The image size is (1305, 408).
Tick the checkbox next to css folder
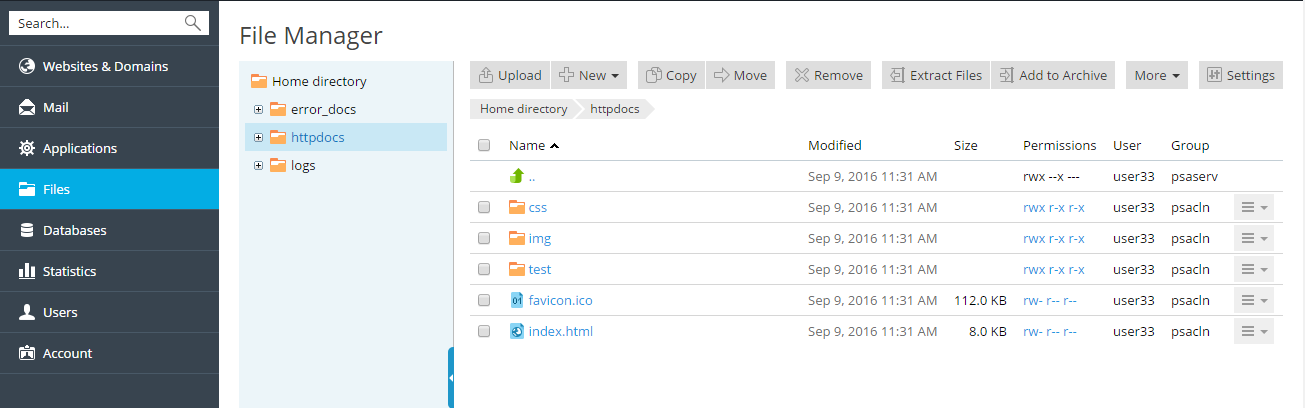pyautogui.click(x=484, y=208)
